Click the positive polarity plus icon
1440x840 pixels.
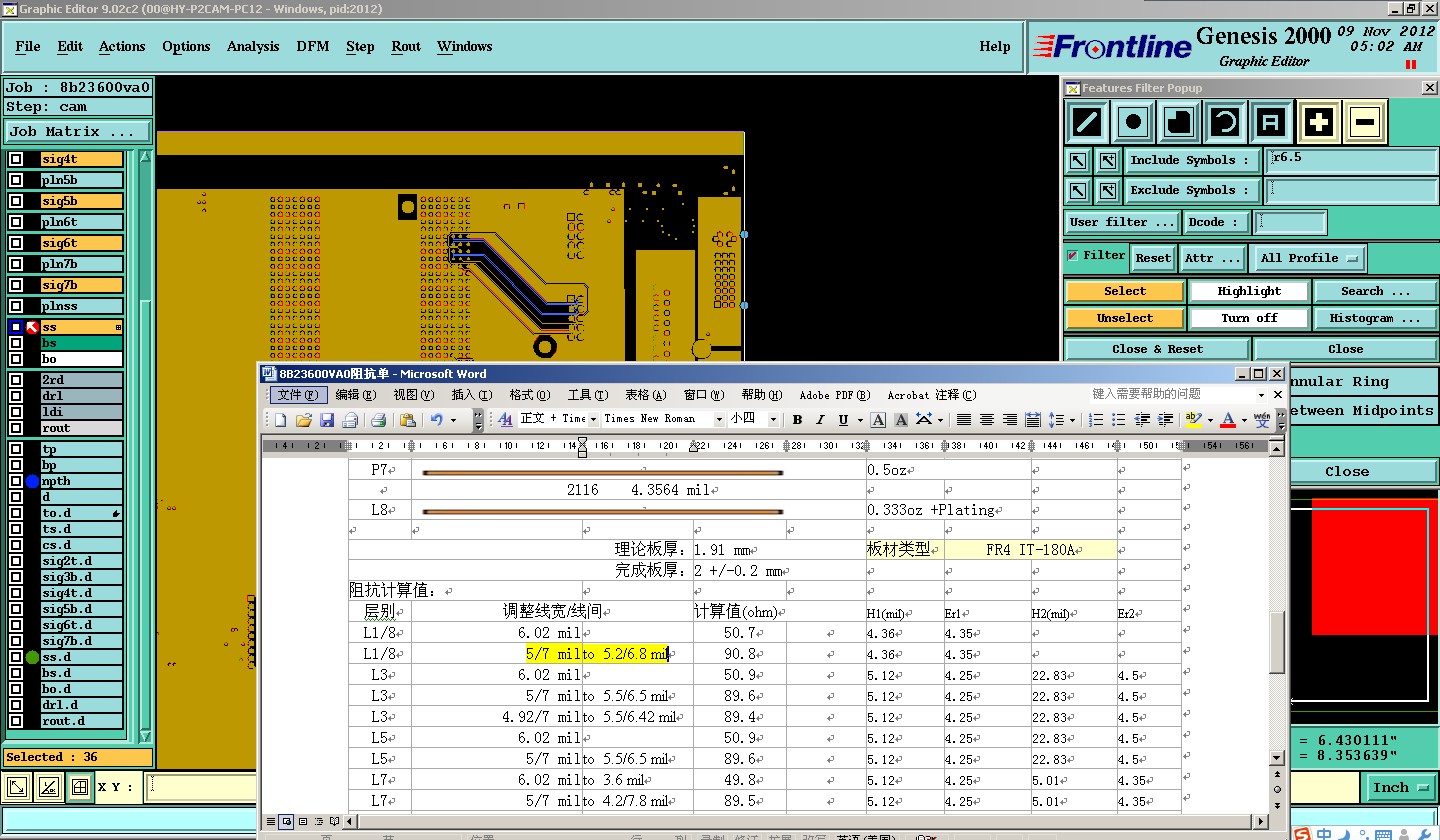tap(1319, 123)
